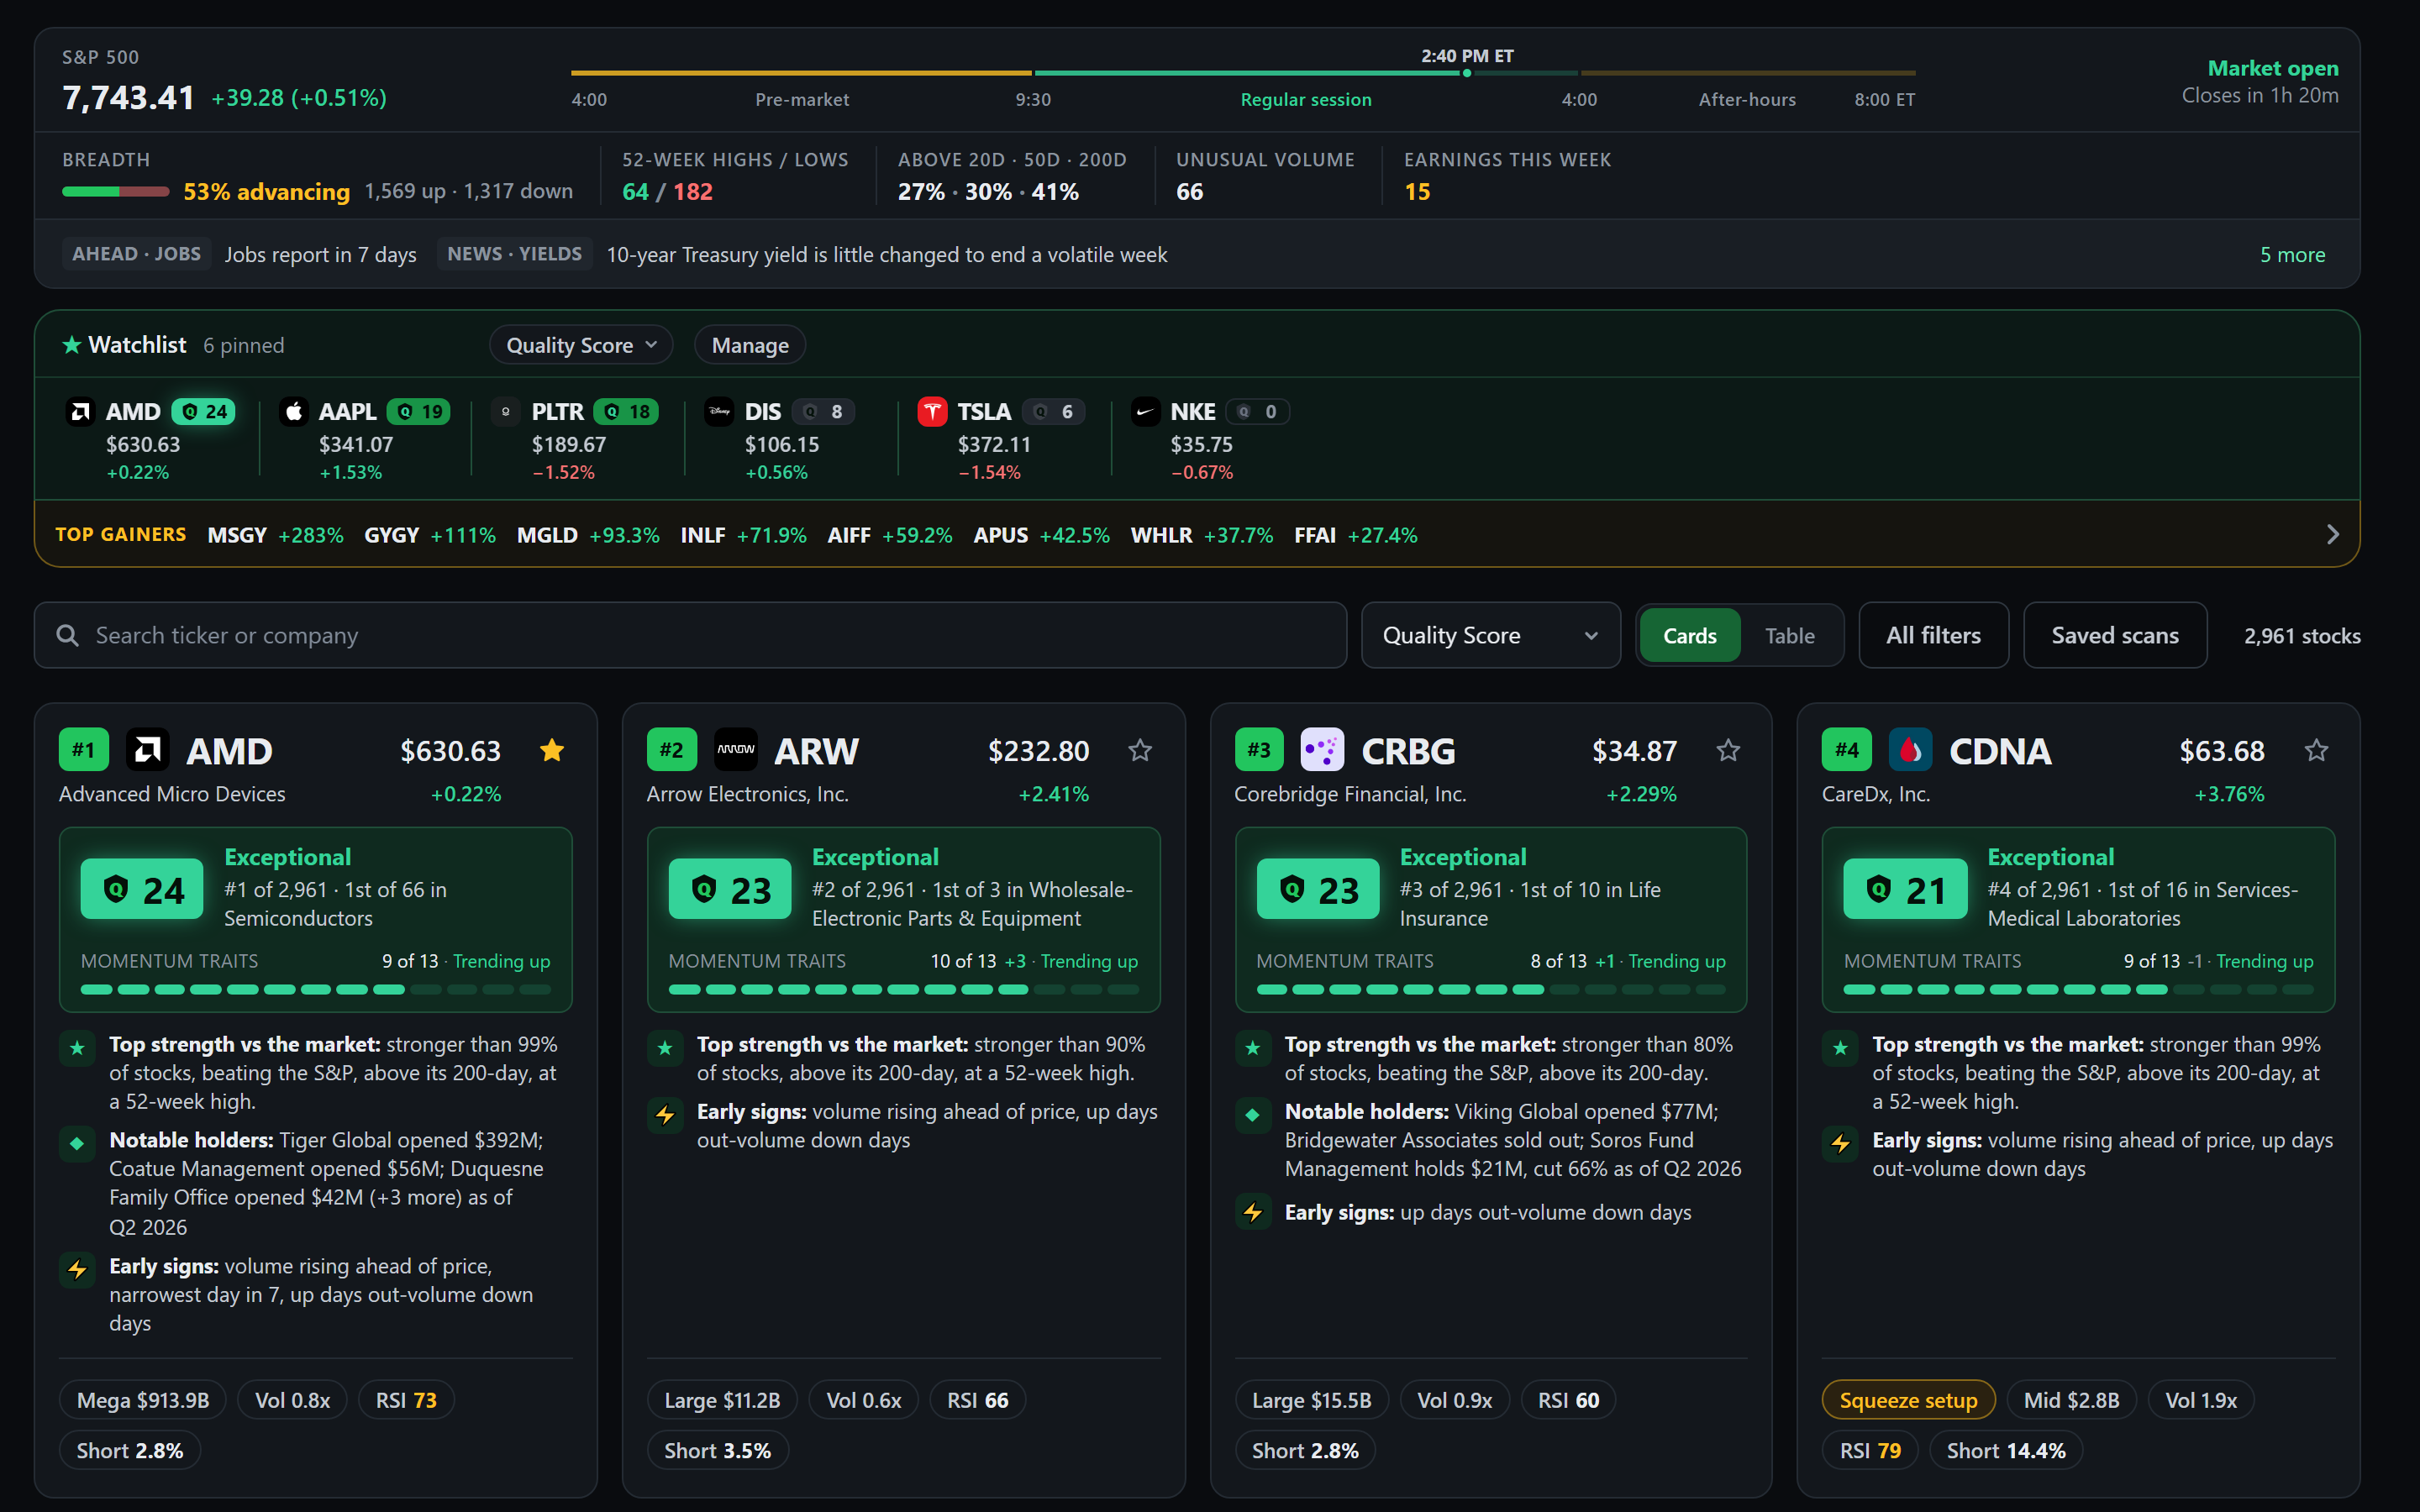Click the After-hours session label

[x=1747, y=100]
